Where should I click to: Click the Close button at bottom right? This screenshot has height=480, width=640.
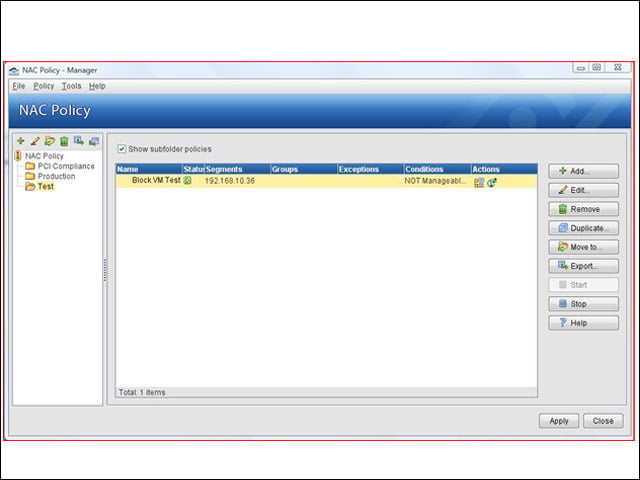point(603,421)
